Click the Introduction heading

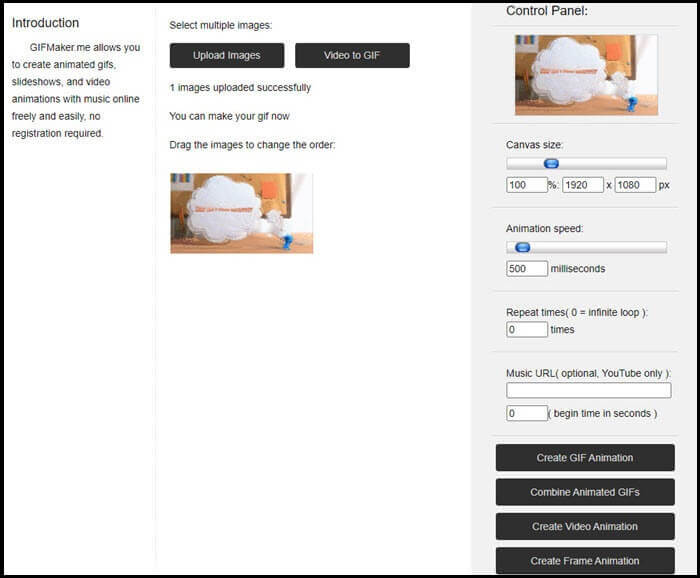tap(45, 23)
